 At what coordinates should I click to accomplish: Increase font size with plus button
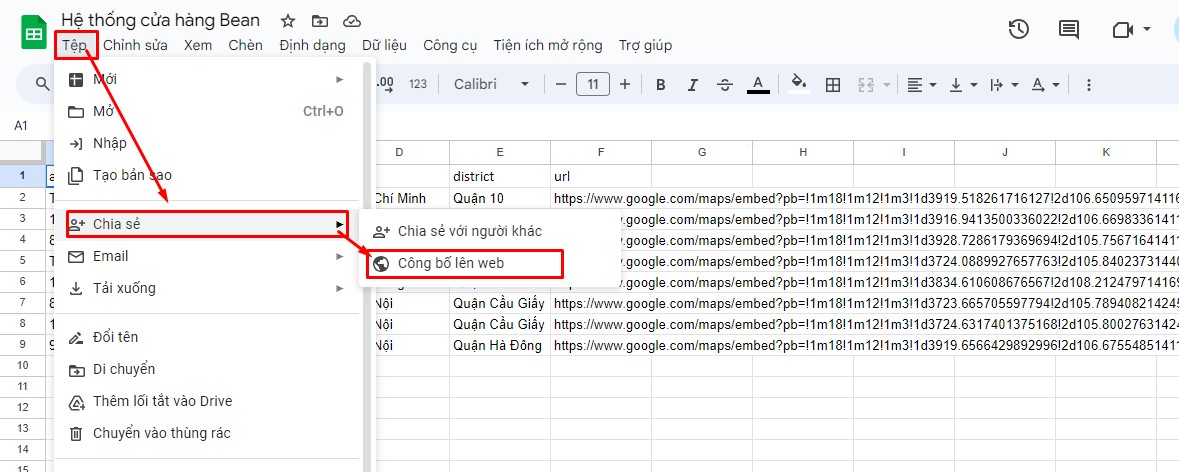click(x=624, y=84)
